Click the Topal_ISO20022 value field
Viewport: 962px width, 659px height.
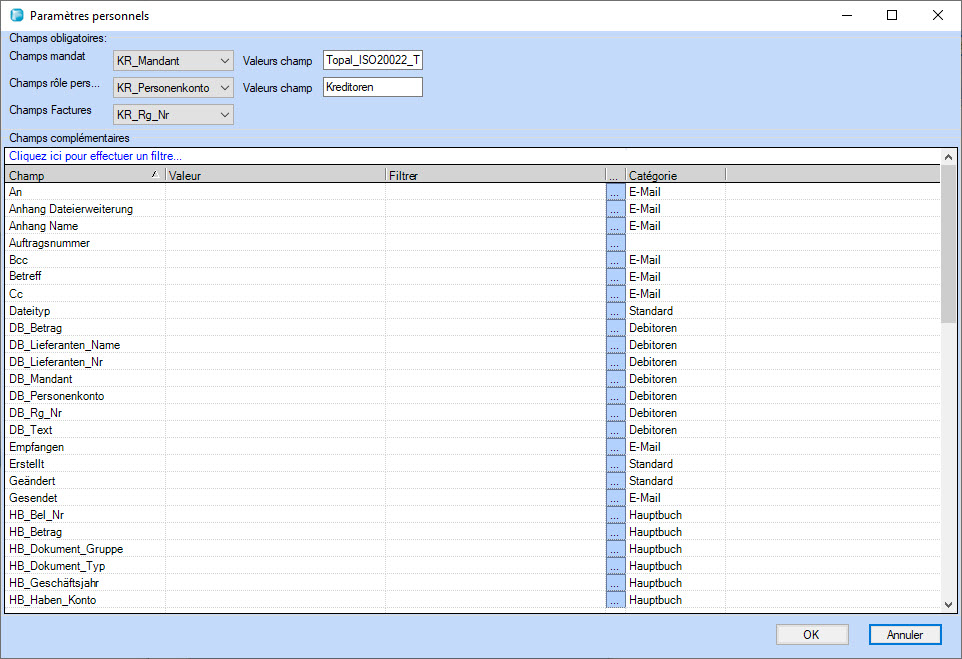[373, 62]
